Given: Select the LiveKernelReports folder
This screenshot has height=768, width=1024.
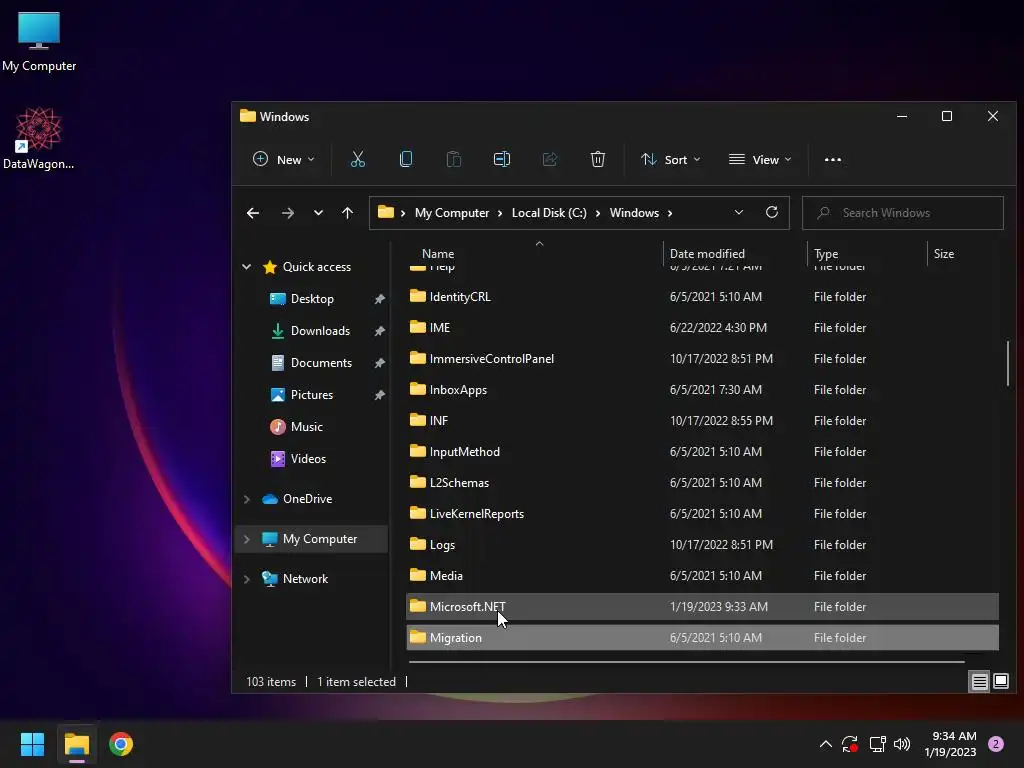Looking at the screenshot, I should tap(702, 513).
